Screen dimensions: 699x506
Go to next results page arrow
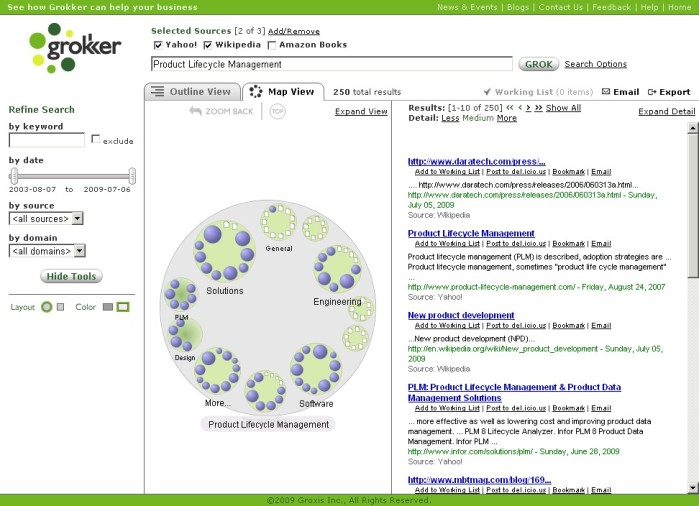pos(528,108)
